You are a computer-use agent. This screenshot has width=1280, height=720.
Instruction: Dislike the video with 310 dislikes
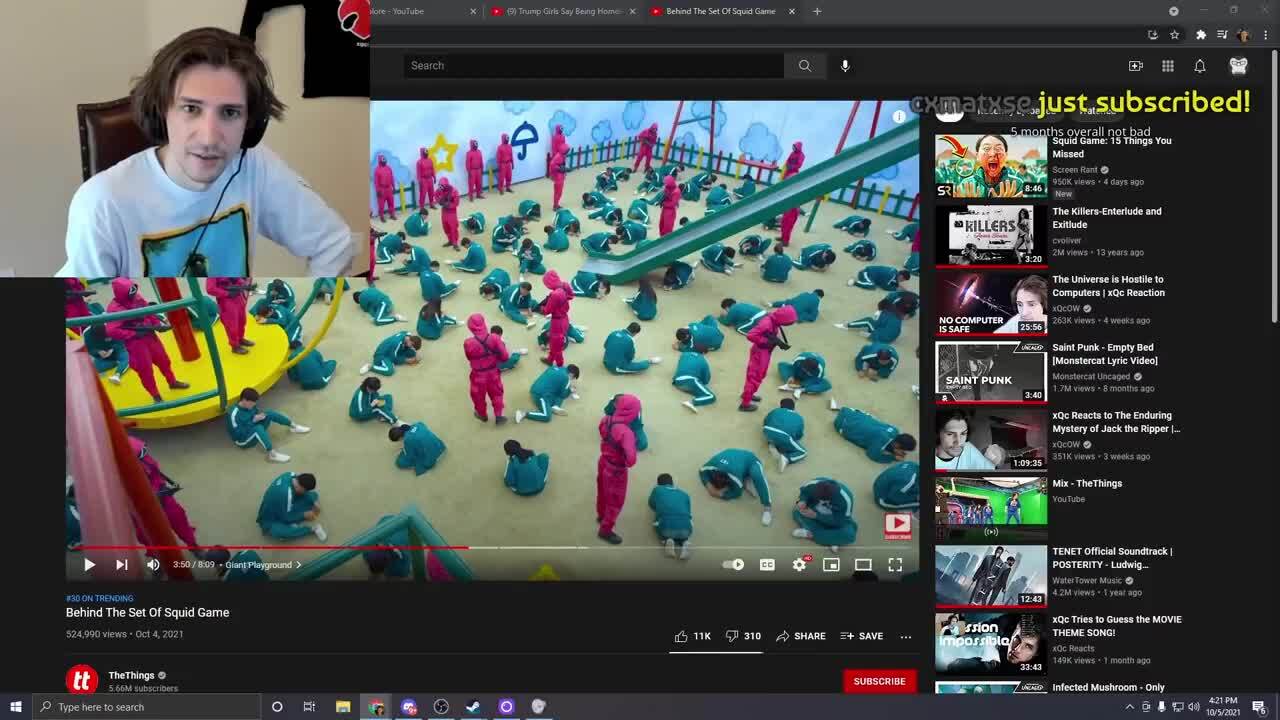click(x=743, y=636)
